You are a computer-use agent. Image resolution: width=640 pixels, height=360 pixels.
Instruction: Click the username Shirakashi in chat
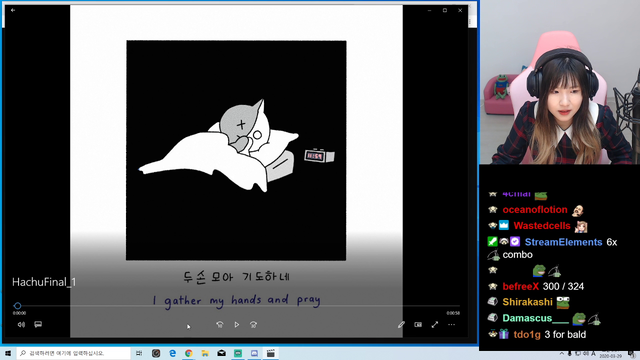[527, 302]
